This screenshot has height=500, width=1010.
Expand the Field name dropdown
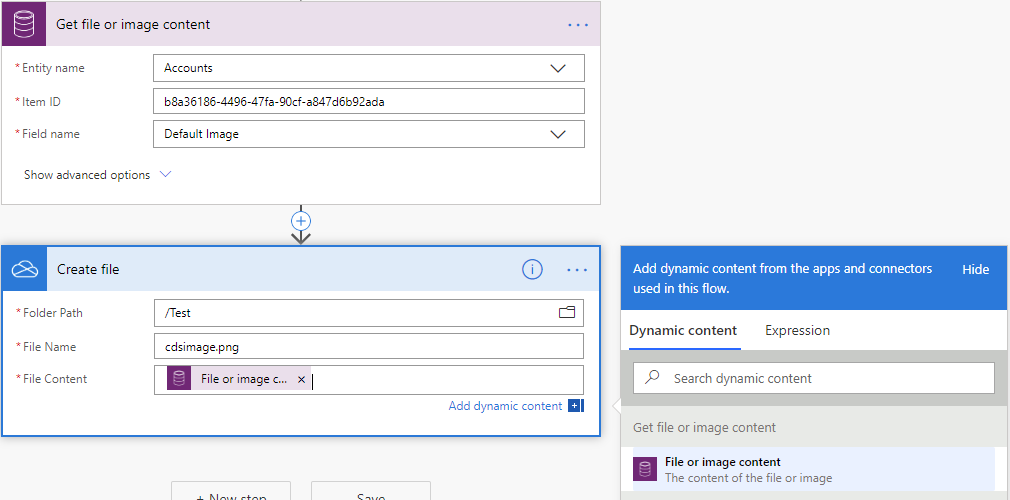[x=558, y=134]
